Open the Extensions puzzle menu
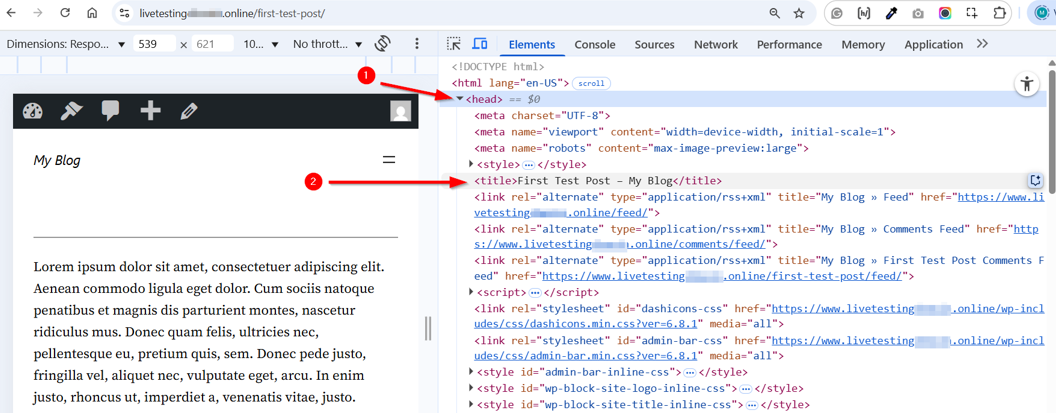 [x=999, y=13]
